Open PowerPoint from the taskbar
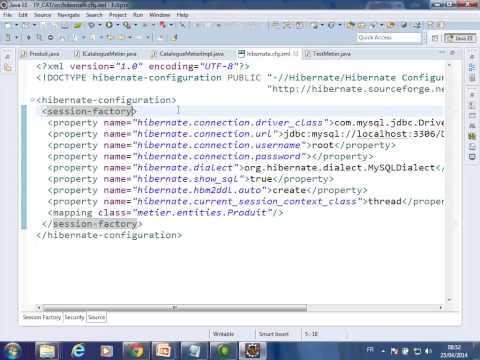480x360 pixels. [165, 351]
